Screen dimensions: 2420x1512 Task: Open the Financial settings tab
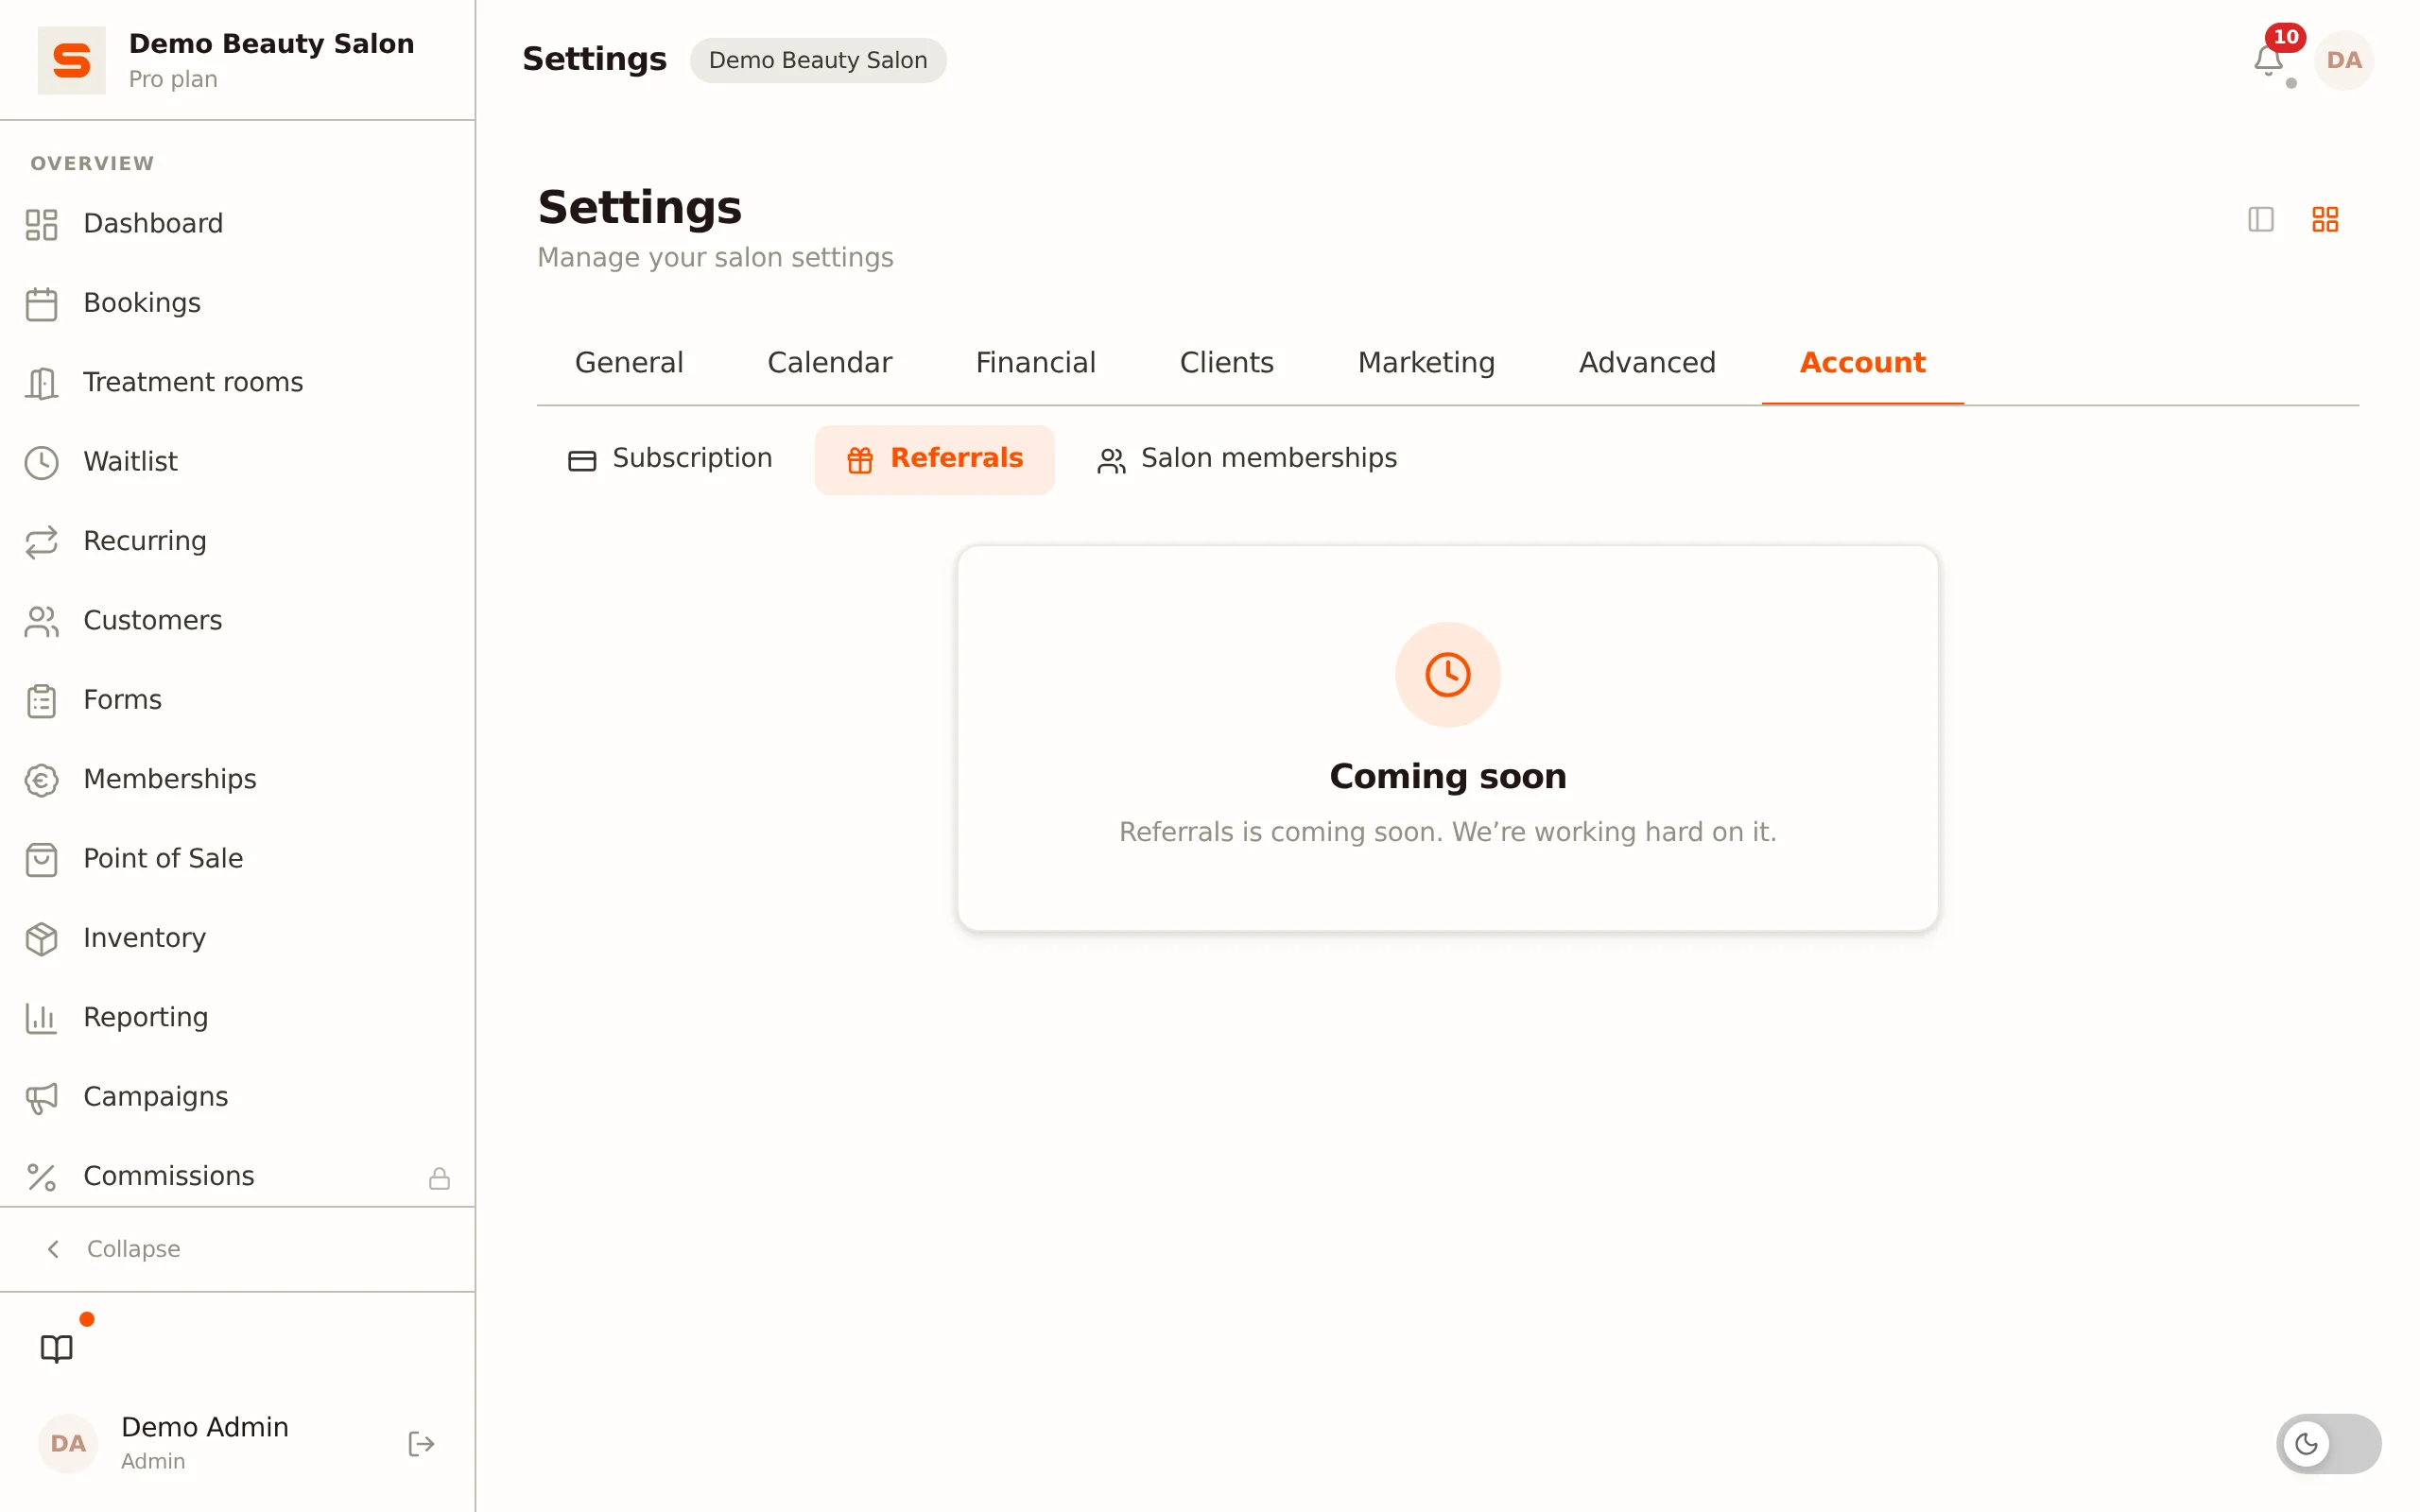click(1035, 362)
